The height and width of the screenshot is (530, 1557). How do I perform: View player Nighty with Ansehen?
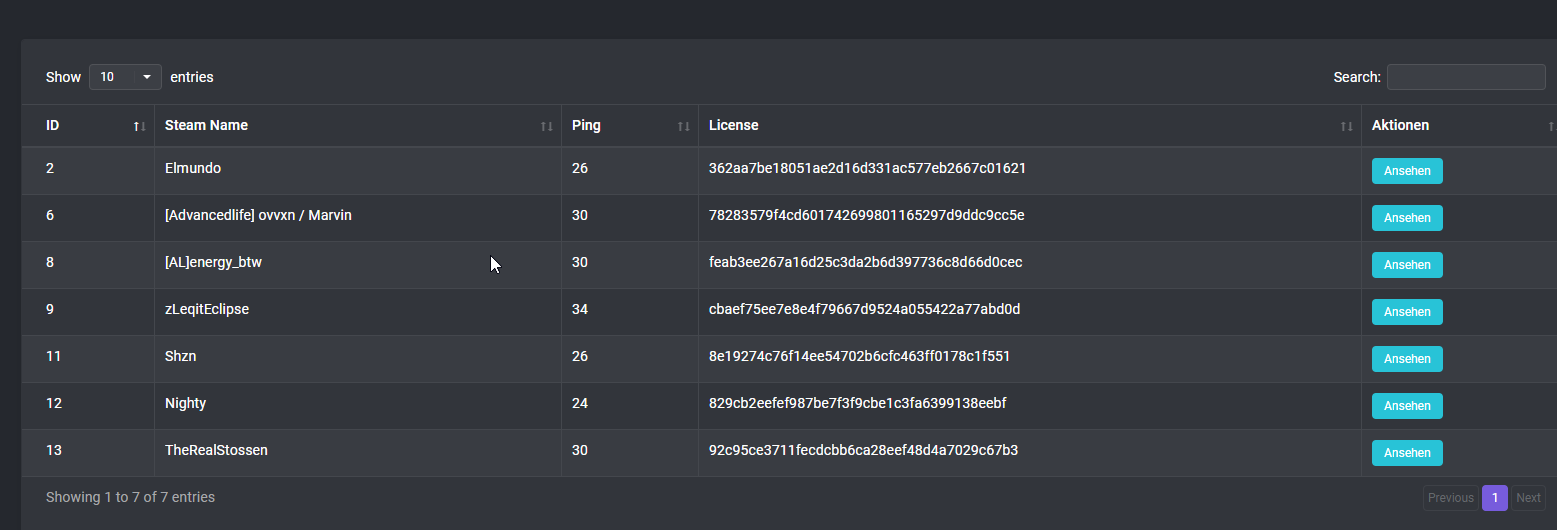pos(1406,406)
